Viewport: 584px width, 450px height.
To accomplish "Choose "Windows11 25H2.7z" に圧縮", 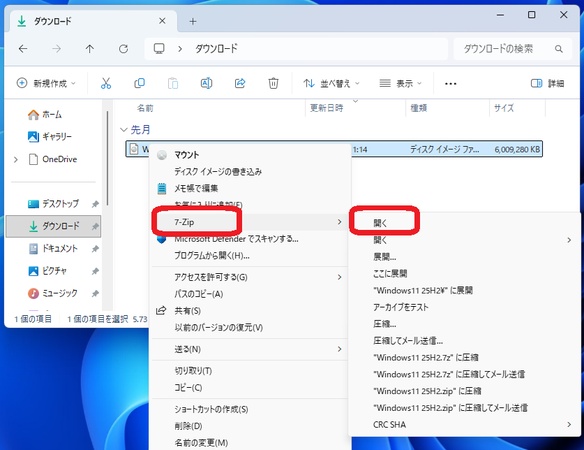I will pyautogui.click(x=464, y=357).
